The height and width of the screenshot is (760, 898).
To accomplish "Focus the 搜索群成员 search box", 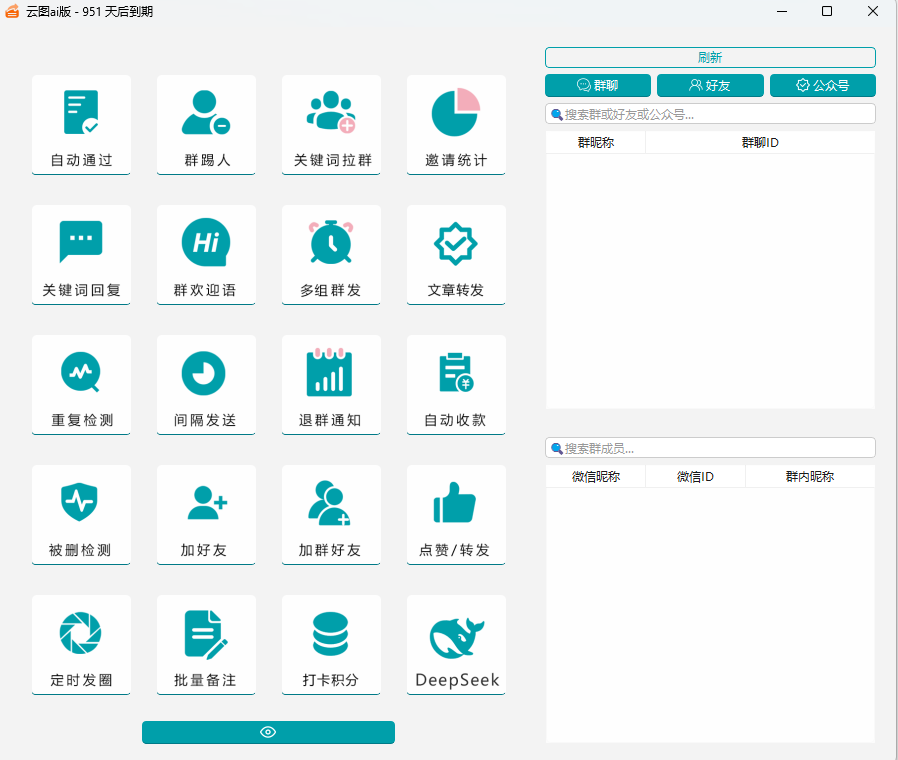I will click(710, 448).
